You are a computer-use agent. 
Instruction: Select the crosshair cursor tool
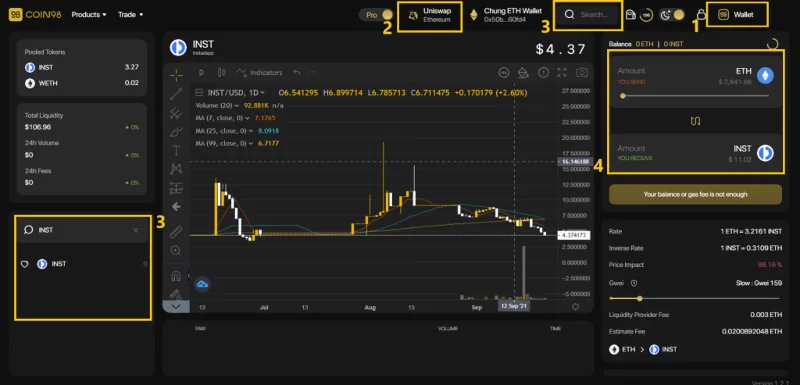click(x=176, y=75)
